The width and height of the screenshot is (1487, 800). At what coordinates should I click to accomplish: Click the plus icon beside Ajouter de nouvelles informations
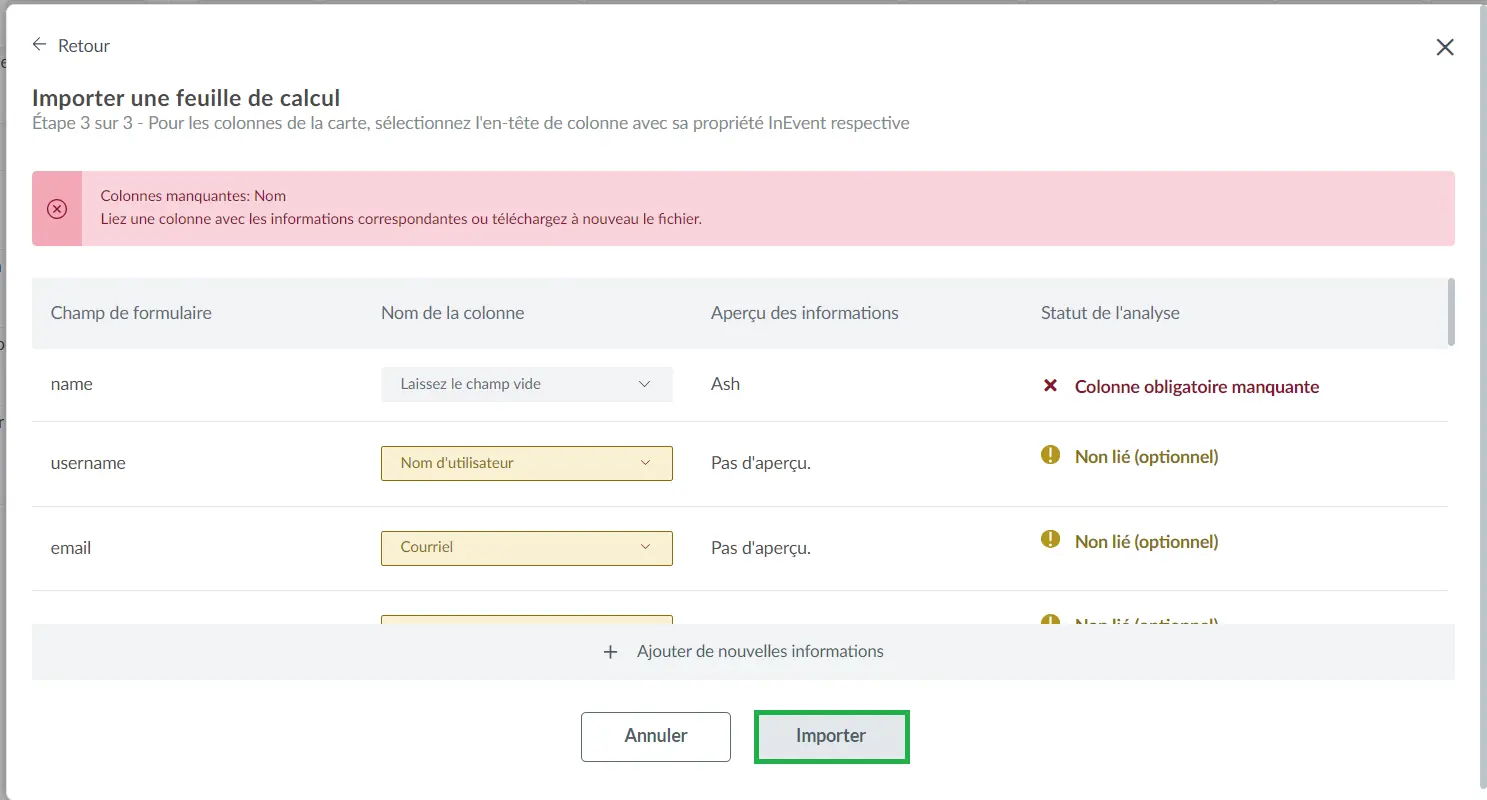click(611, 652)
